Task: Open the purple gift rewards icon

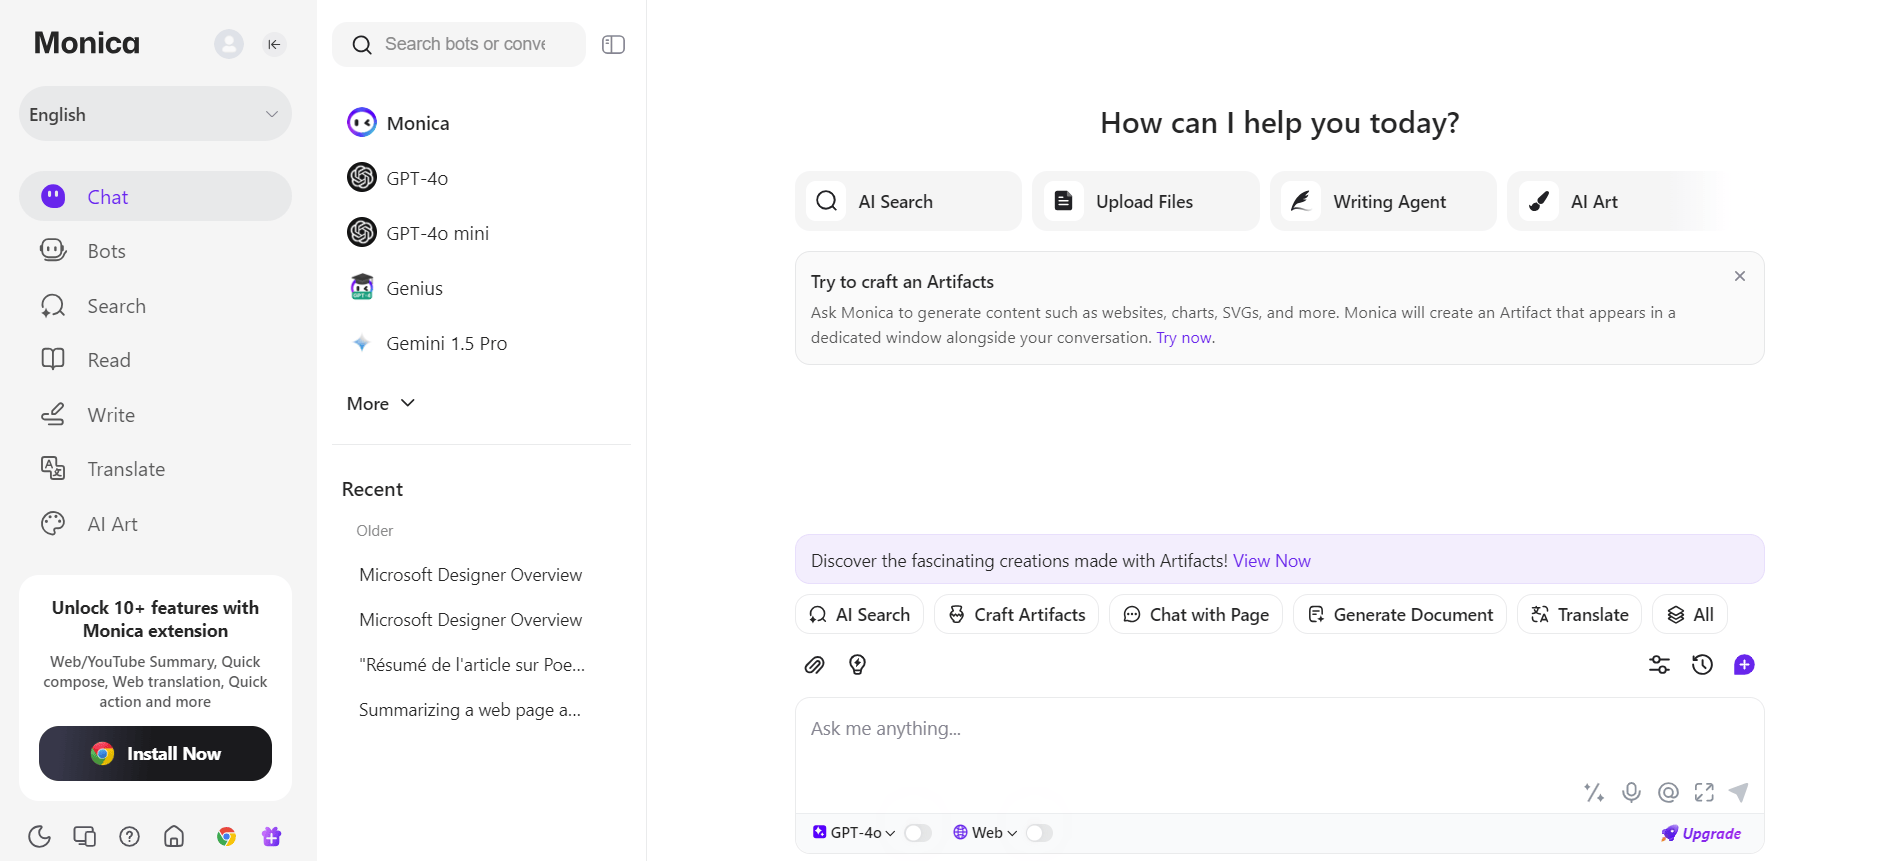Action: [x=271, y=836]
